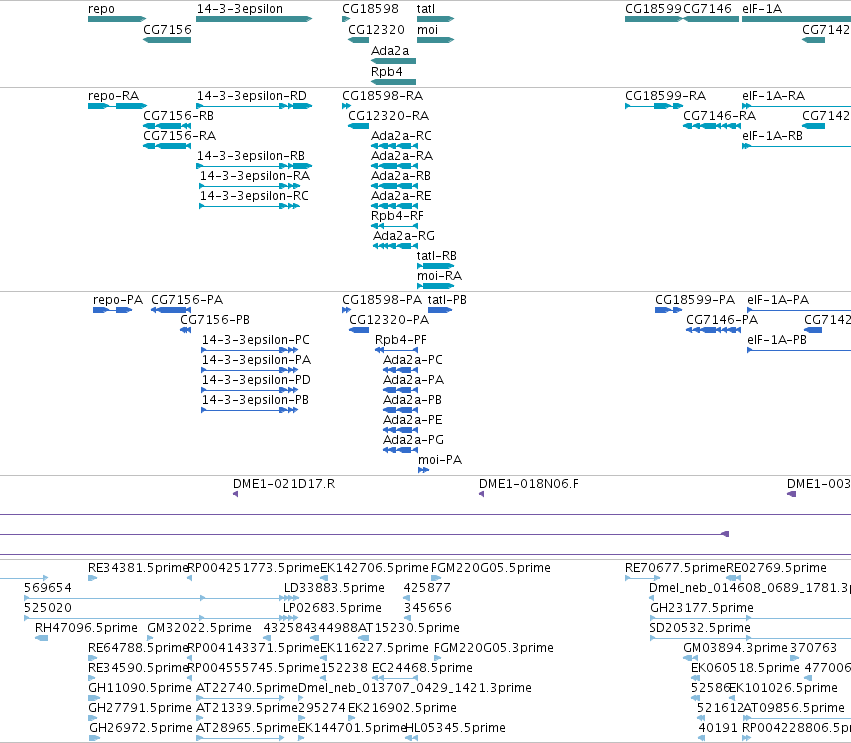Click the CG18599-PA protein feature
Viewport: 851px width, 743px height.
(668, 310)
